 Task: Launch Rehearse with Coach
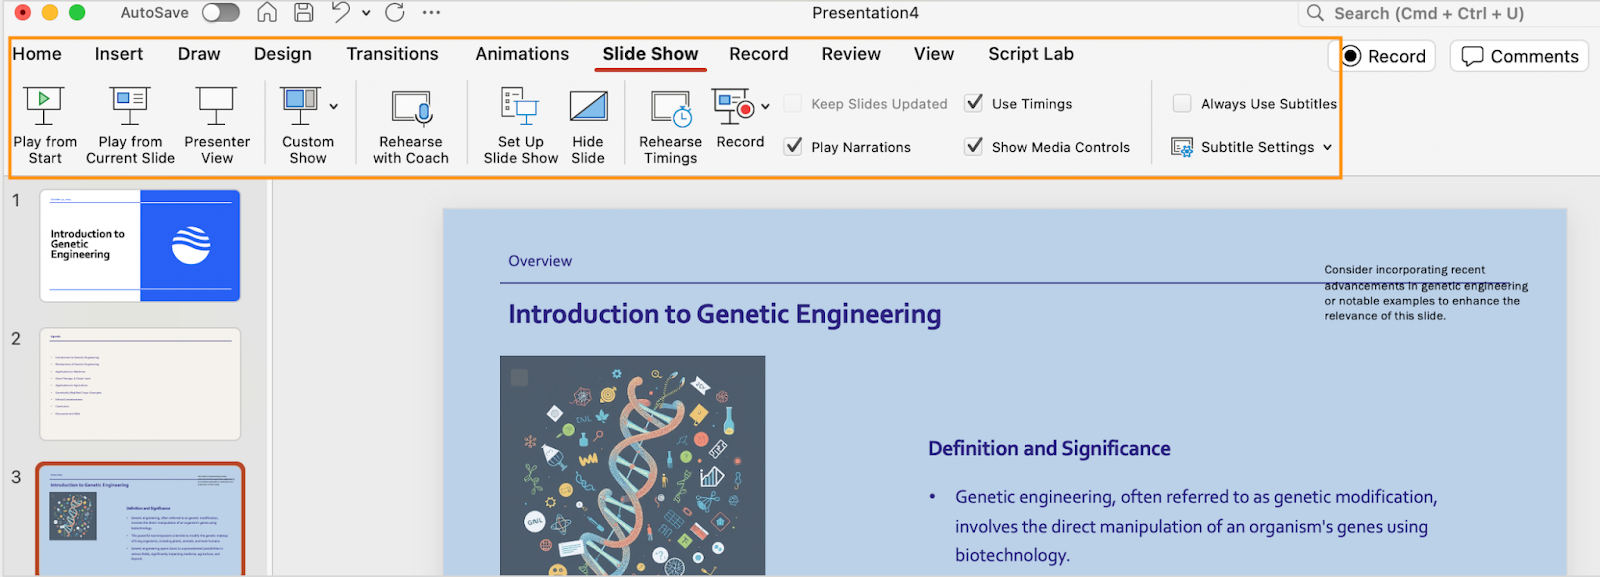(411, 107)
